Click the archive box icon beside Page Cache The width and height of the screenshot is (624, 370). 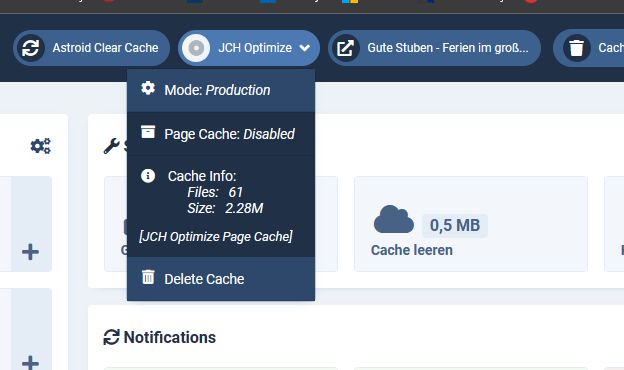(x=148, y=132)
